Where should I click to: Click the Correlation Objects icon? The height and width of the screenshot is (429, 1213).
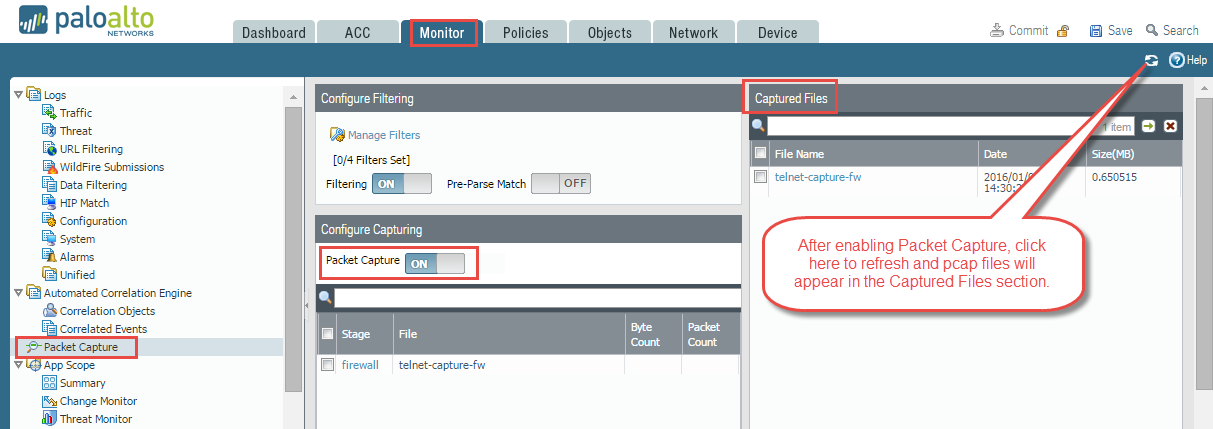49,311
